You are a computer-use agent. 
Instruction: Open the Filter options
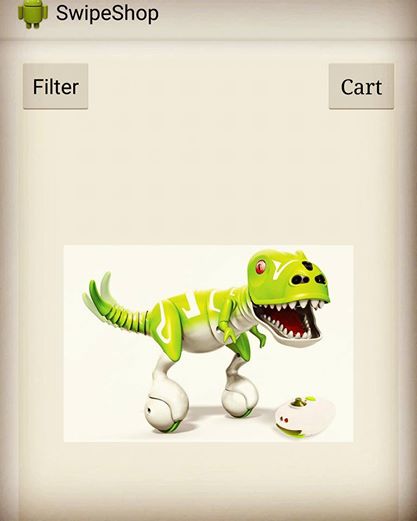tap(56, 86)
